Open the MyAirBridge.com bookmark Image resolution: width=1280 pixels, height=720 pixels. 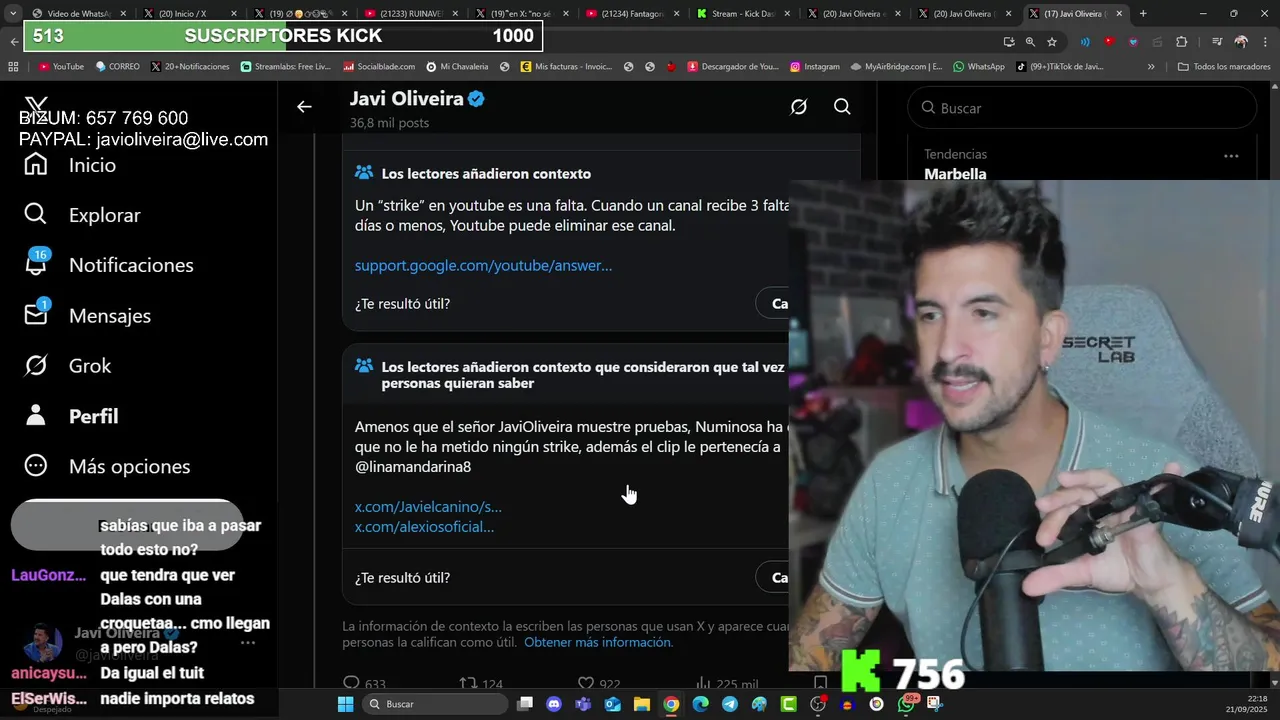click(896, 67)
